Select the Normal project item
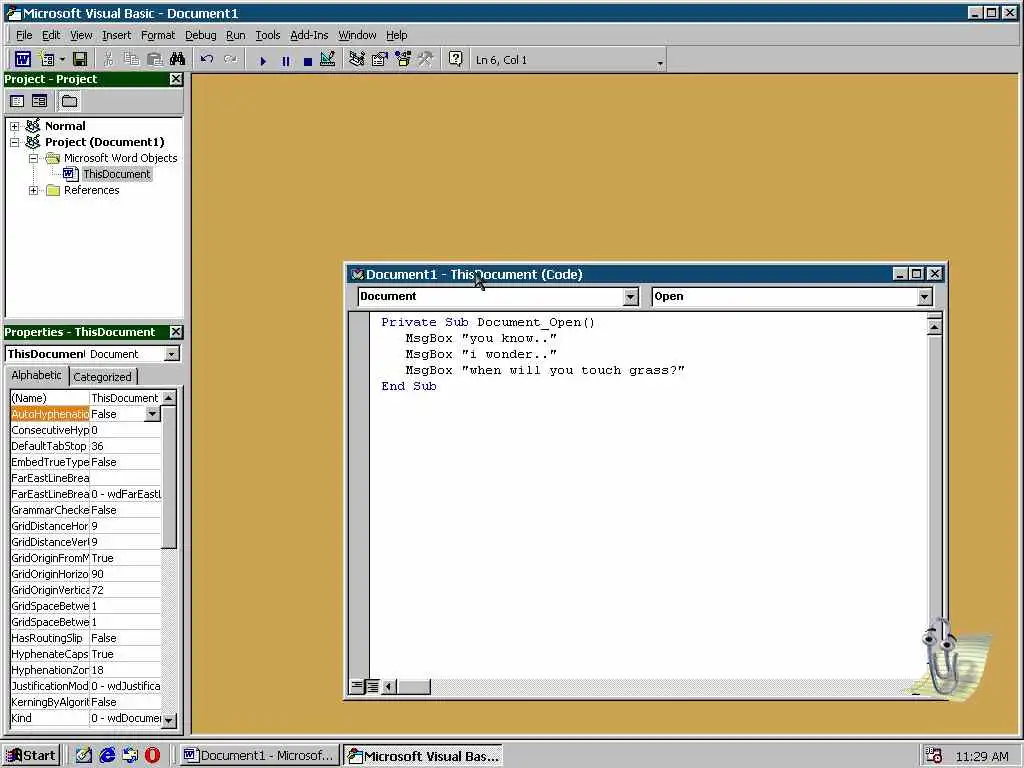1024x768 pixels. [x=65, y=126]
